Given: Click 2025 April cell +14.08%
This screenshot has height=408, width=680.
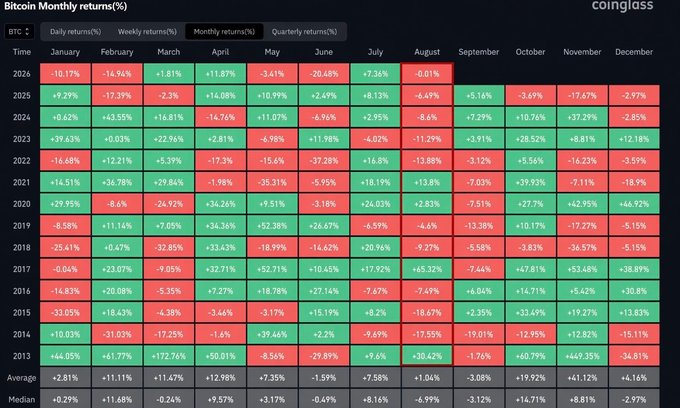Looking at the screenshot, I should coord(220,95).
